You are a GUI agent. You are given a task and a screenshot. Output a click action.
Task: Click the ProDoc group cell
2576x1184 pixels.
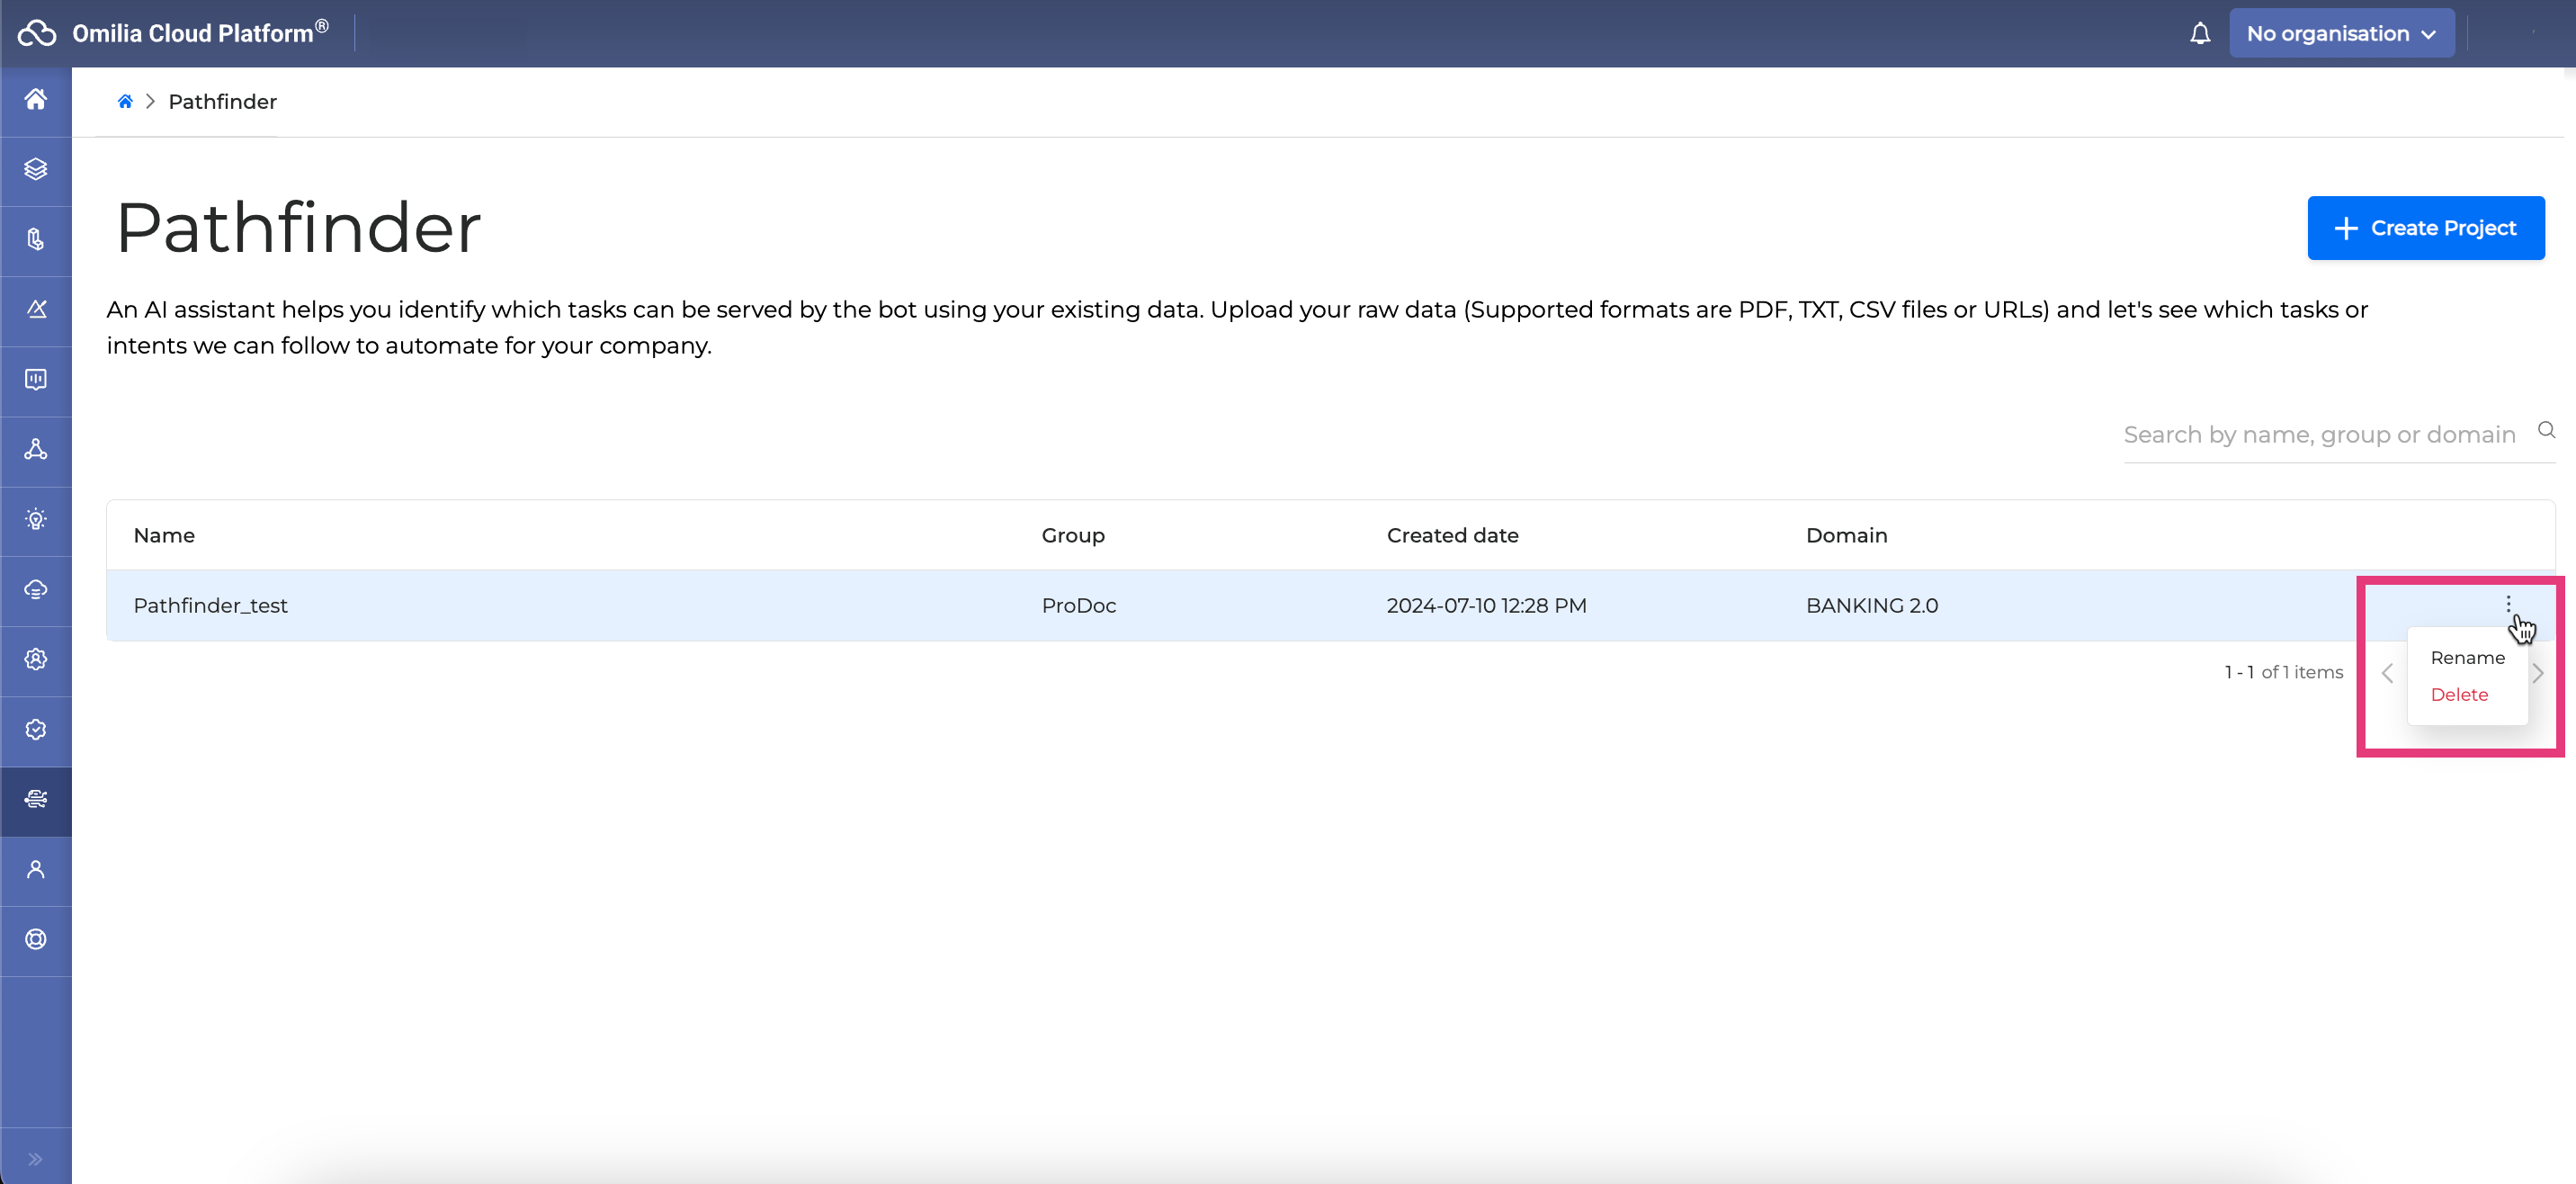coord(1078,605)
